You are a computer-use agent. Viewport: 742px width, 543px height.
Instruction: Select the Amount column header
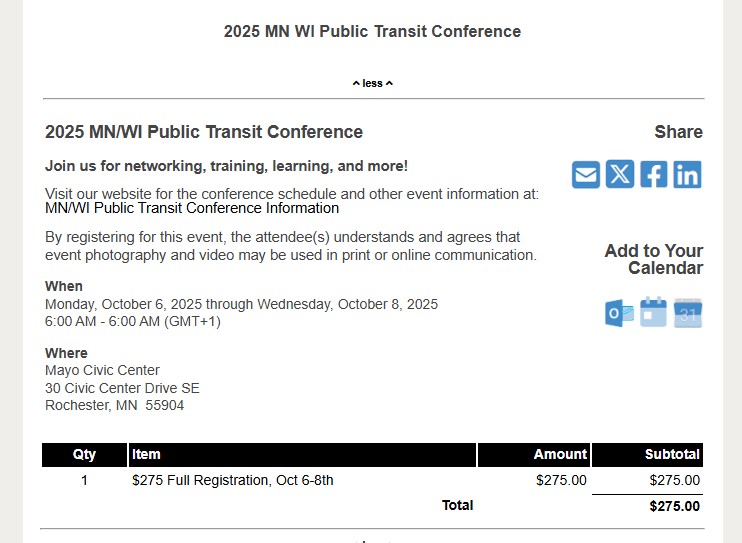tap(534, 454)
